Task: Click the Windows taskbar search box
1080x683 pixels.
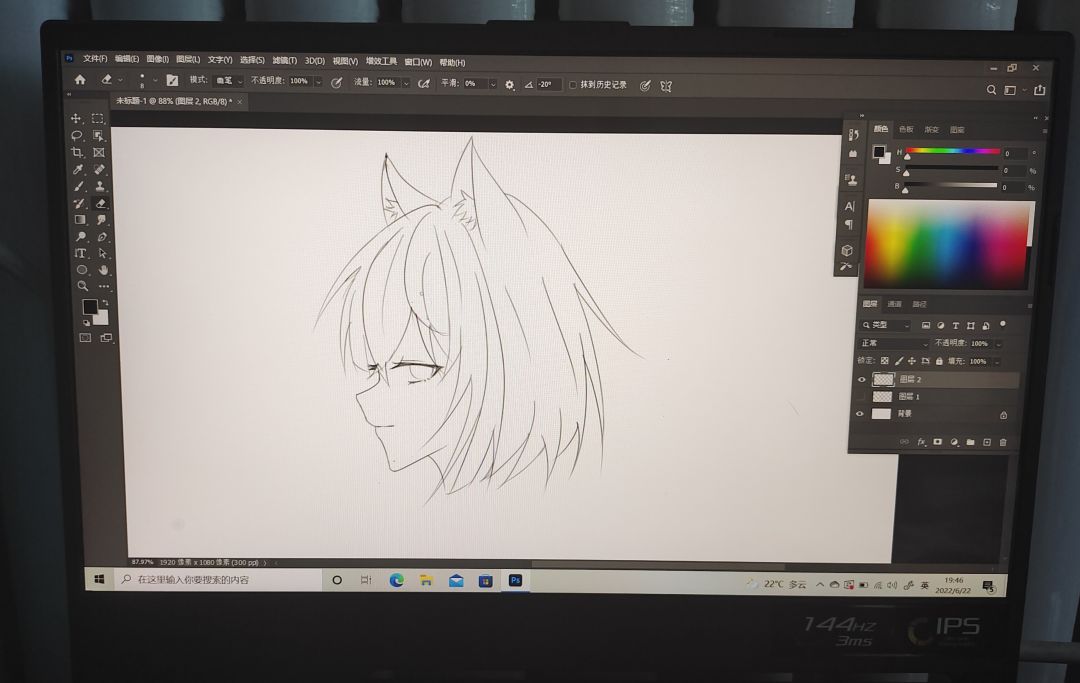Action: [220, 580]
